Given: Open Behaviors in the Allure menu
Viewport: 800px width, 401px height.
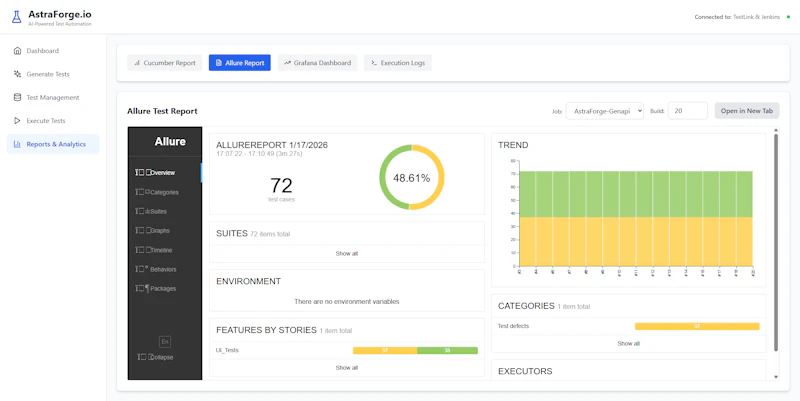Looking at the screenshot, I should (165, 269).
